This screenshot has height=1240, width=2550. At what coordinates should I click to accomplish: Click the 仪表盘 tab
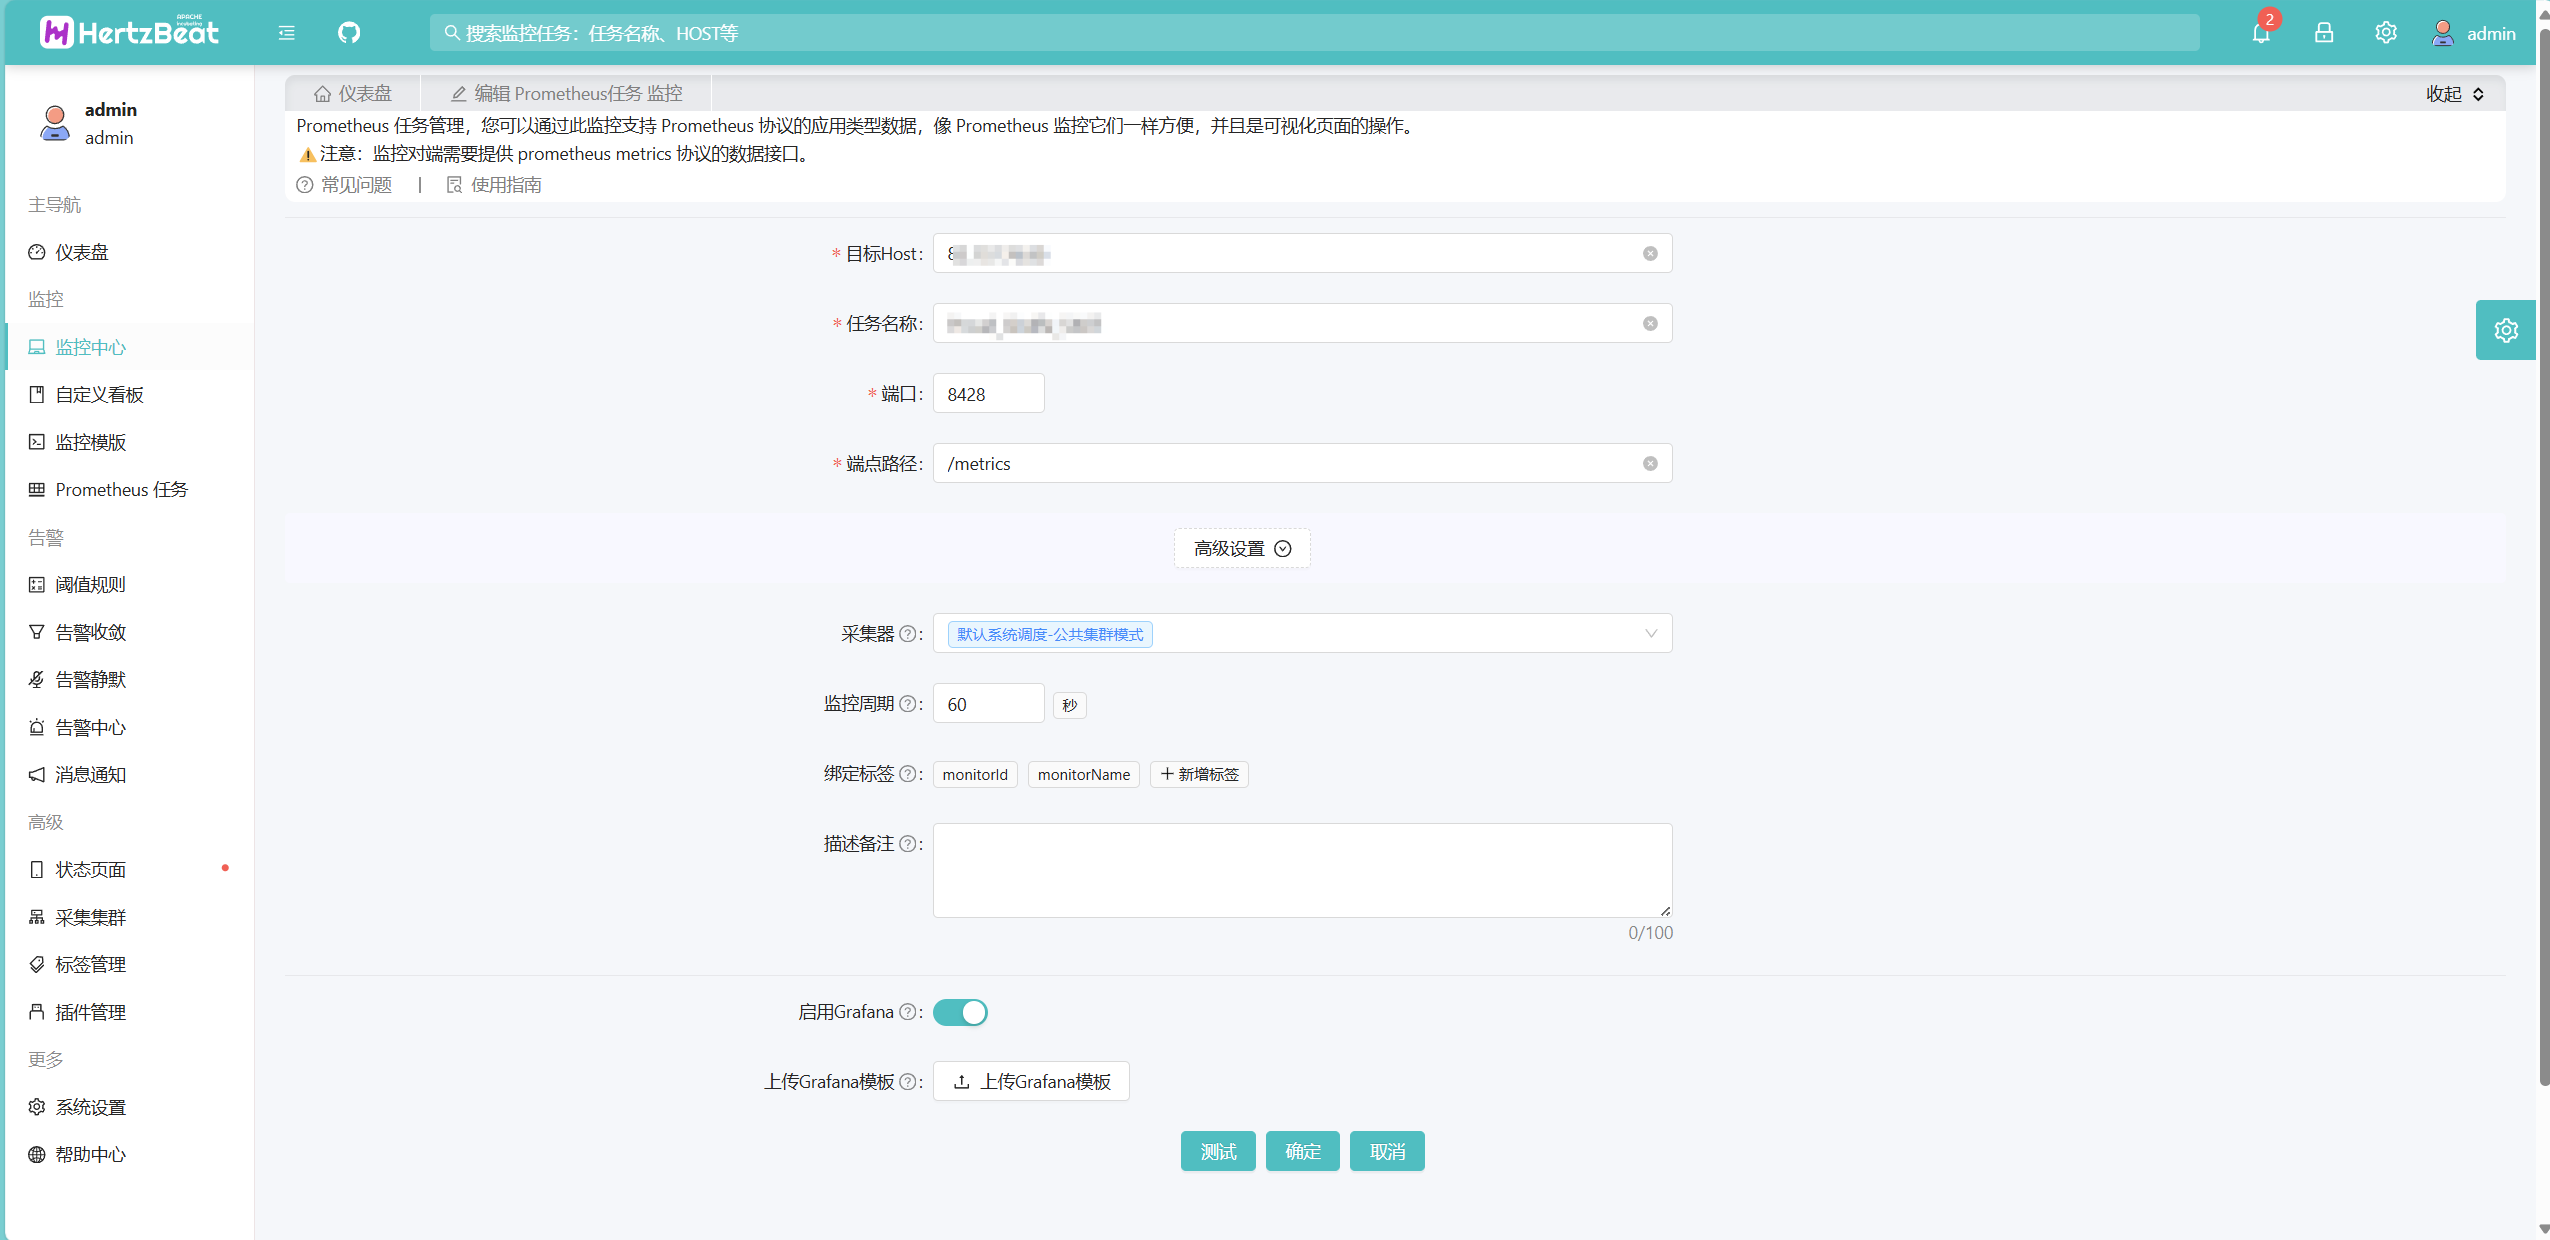[358, 91]
